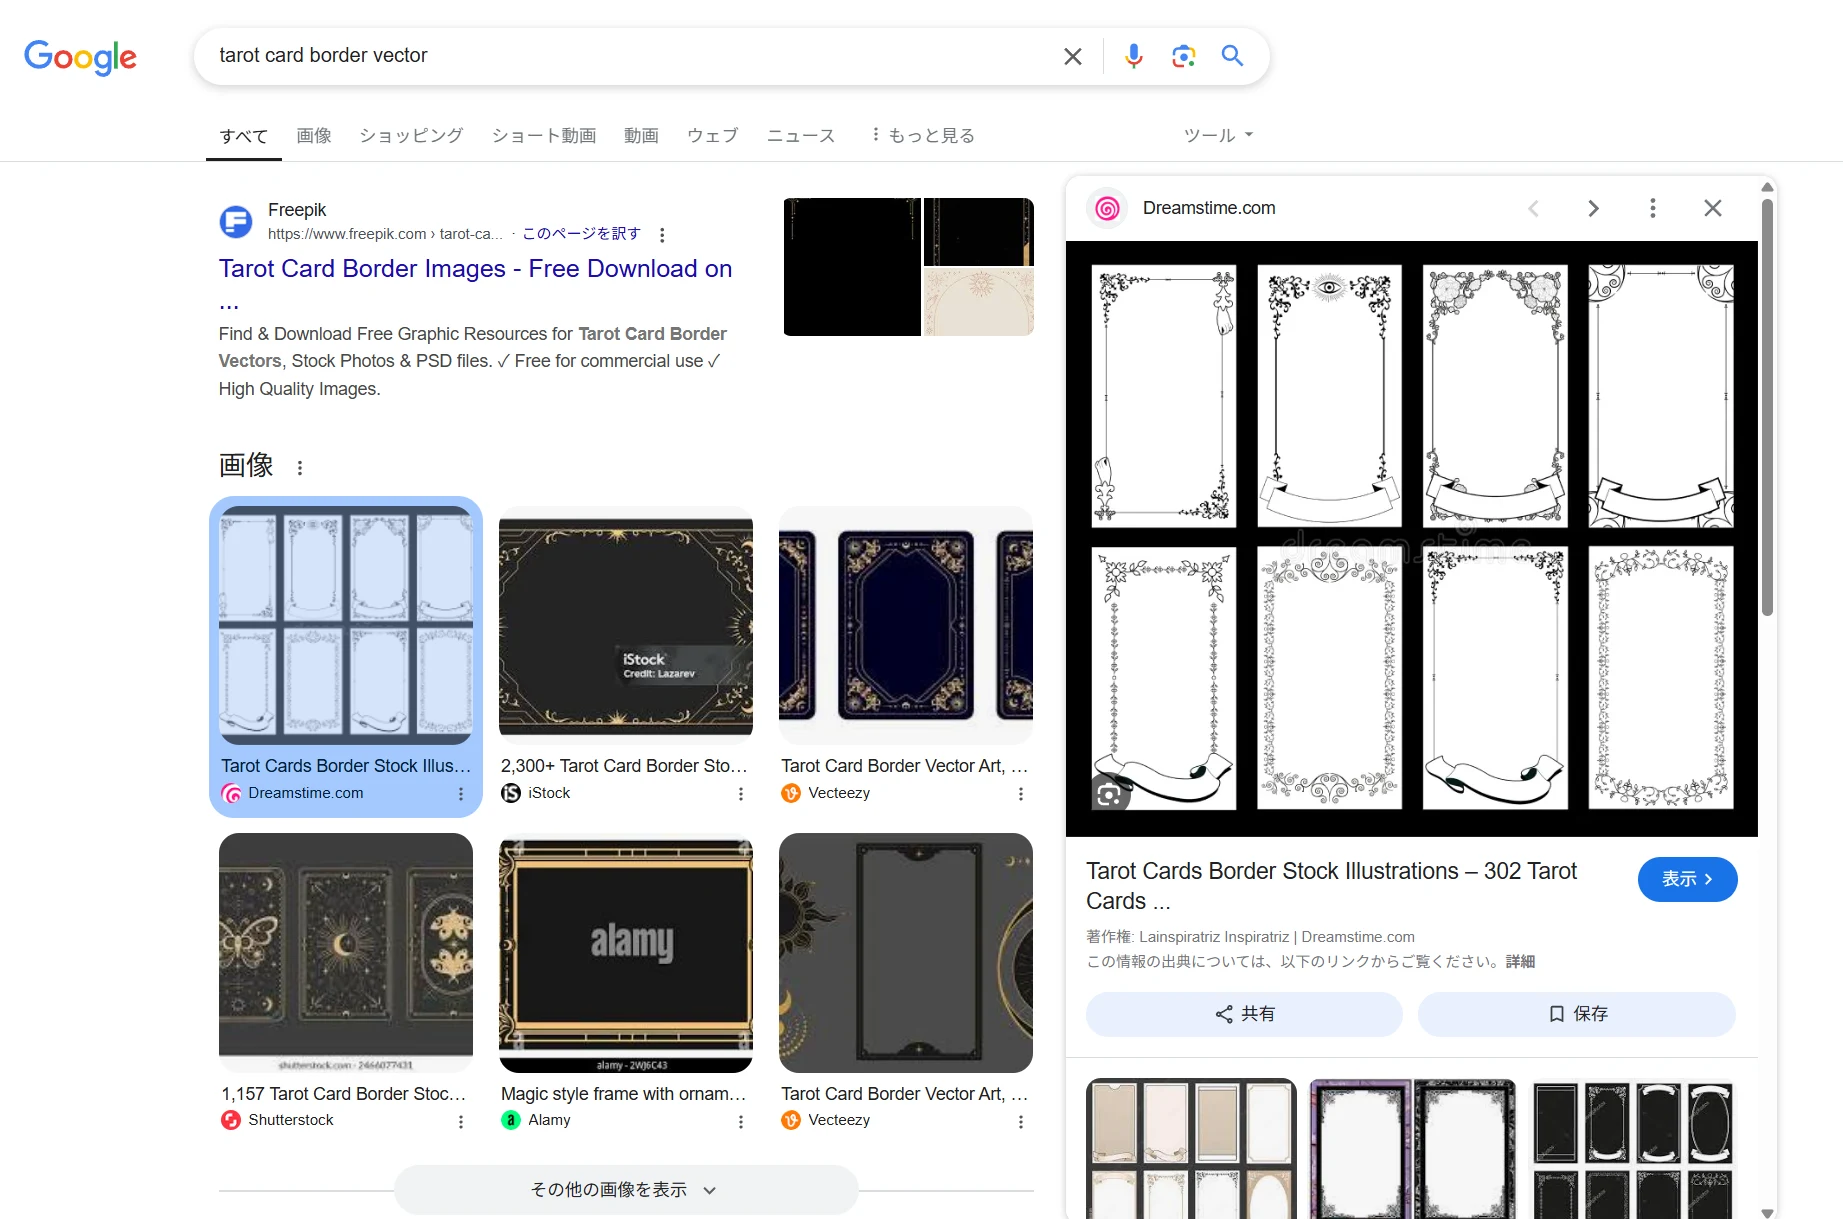
Task: Open preview panel three-dot menu
Action: (x=1653, y=208)
